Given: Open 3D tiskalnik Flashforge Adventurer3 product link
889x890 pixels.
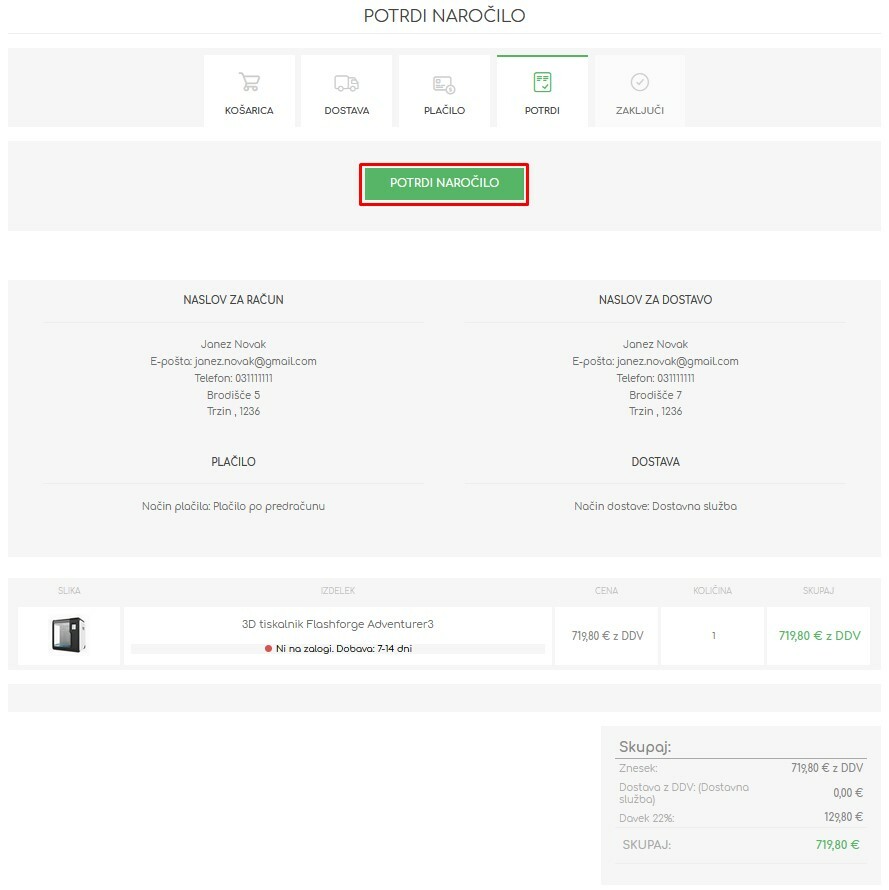Looking at the screenshot, I should (338, 624).
